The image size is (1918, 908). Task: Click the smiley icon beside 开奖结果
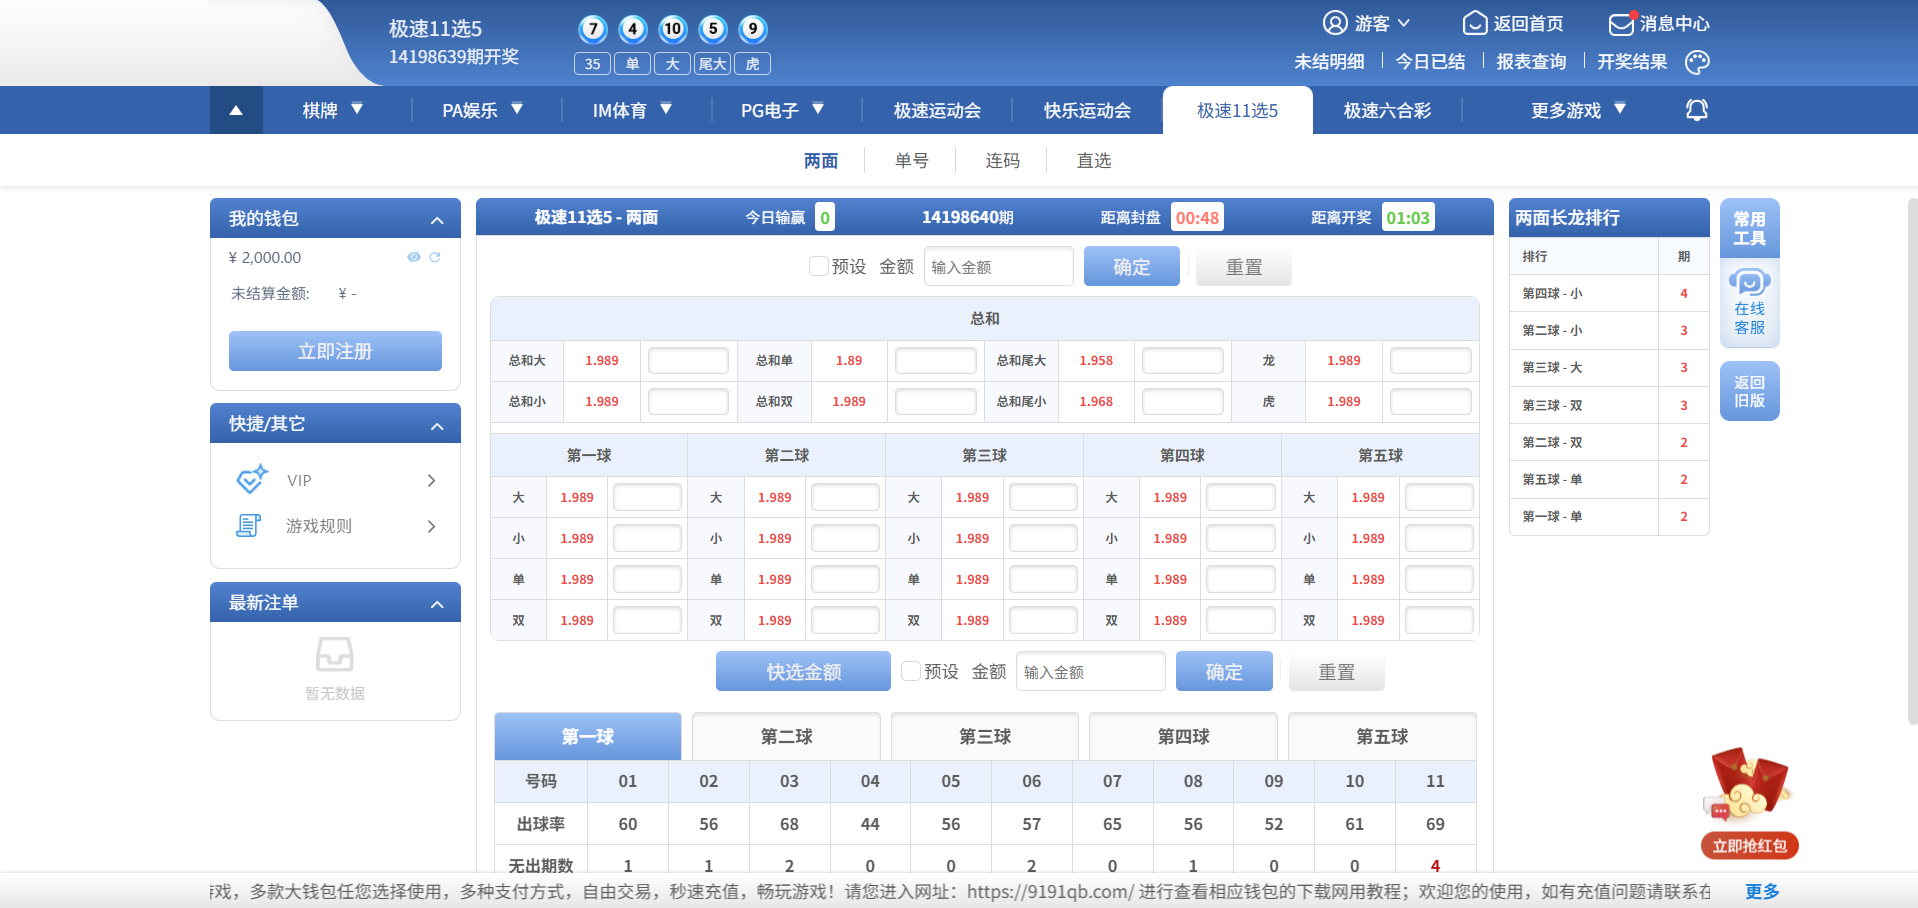[1698, 62]
